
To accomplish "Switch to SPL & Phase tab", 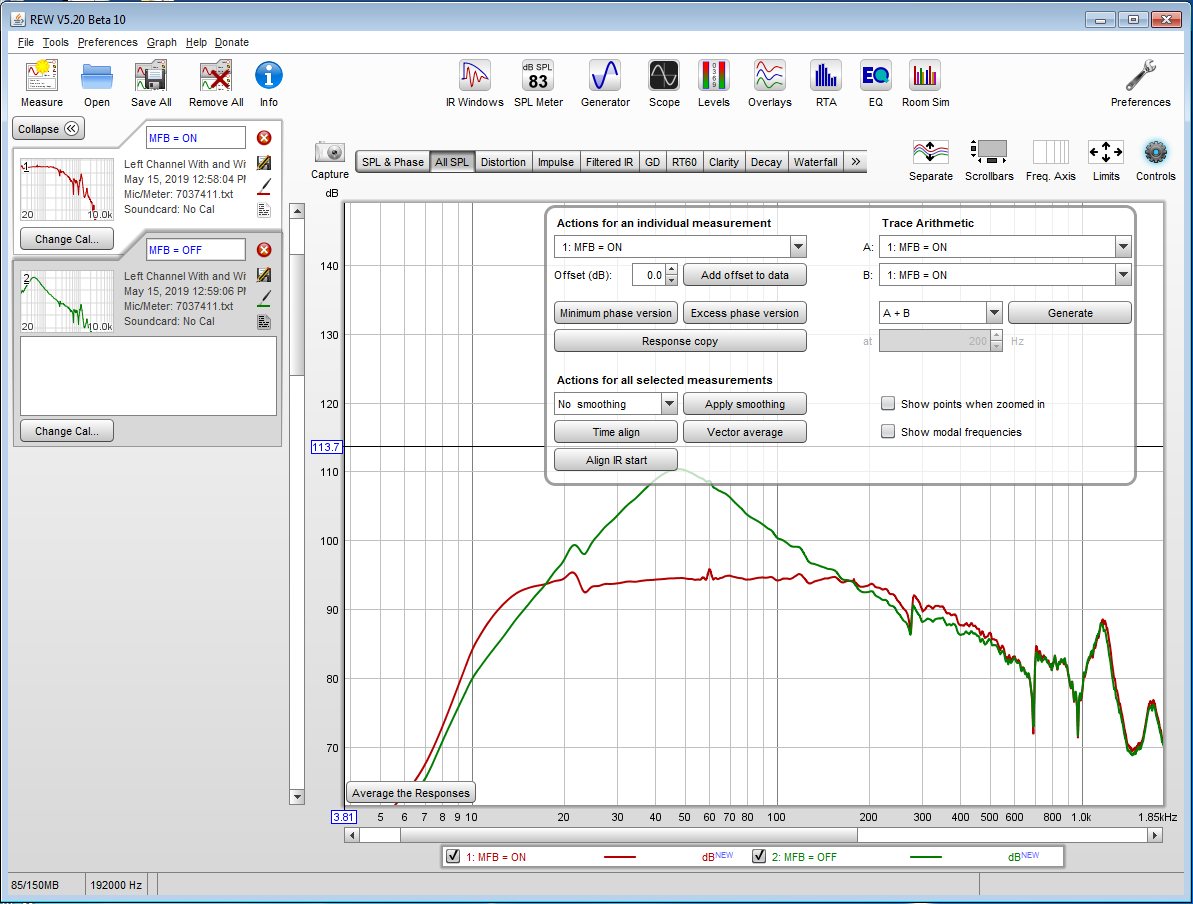I will coord(393,161).
